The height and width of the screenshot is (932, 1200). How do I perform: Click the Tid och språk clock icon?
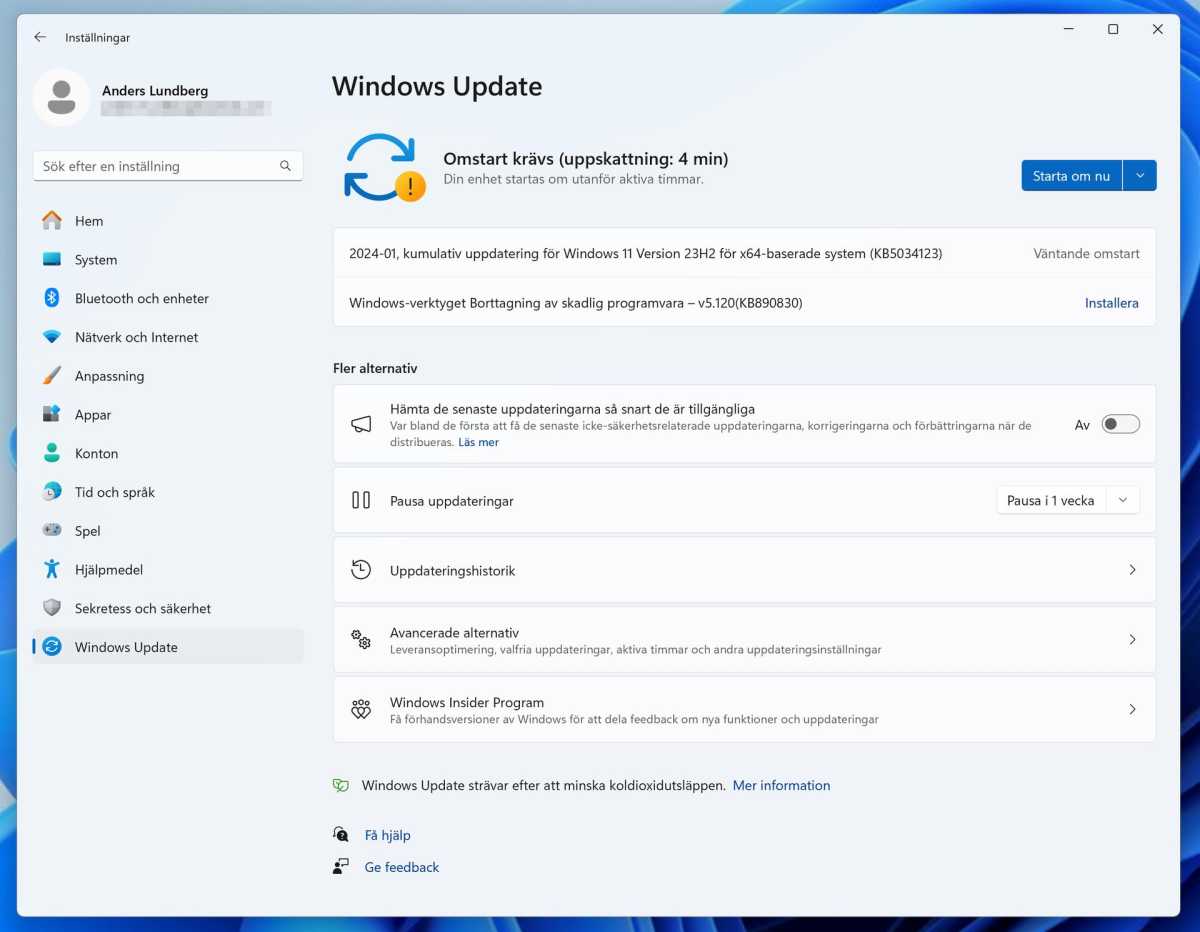tap(52, 492)
